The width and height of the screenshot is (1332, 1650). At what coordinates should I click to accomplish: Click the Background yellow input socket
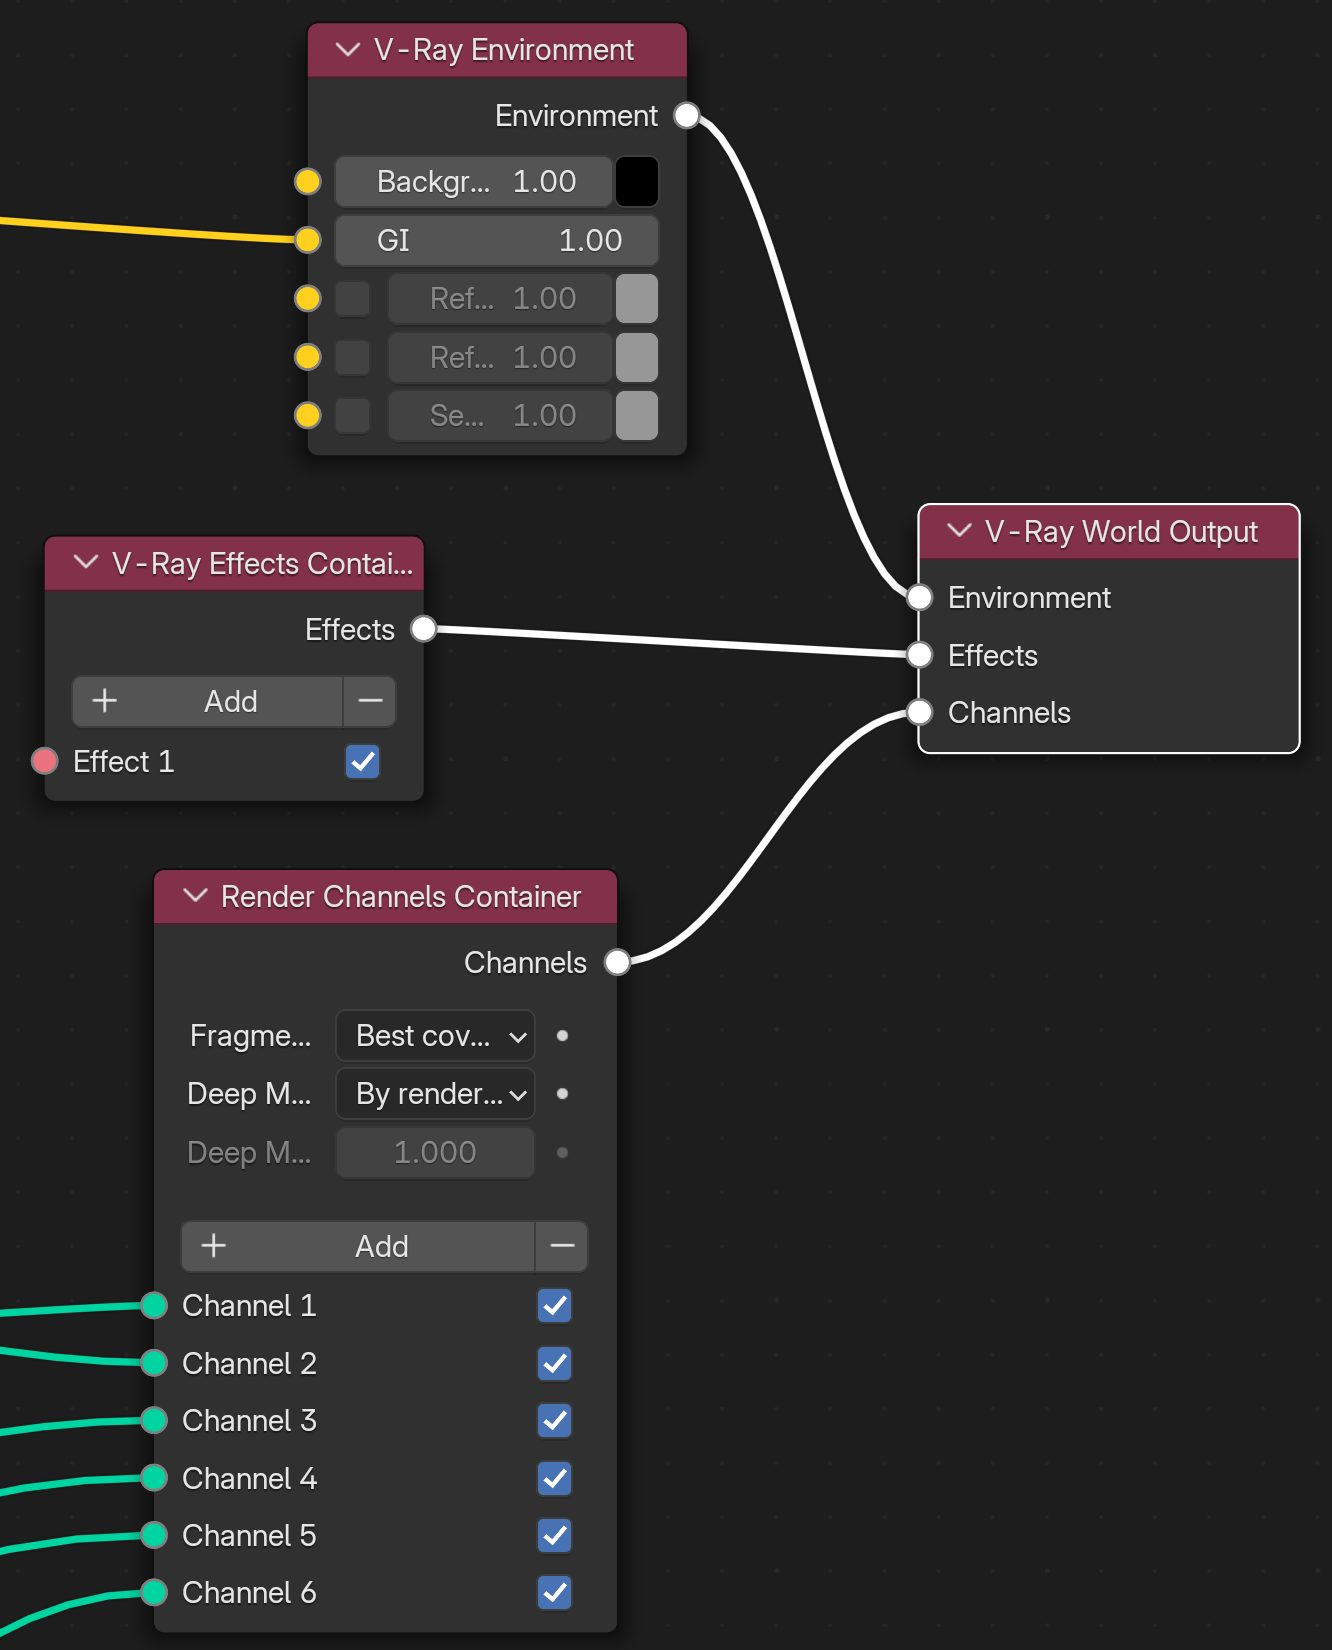coord(308,182)
